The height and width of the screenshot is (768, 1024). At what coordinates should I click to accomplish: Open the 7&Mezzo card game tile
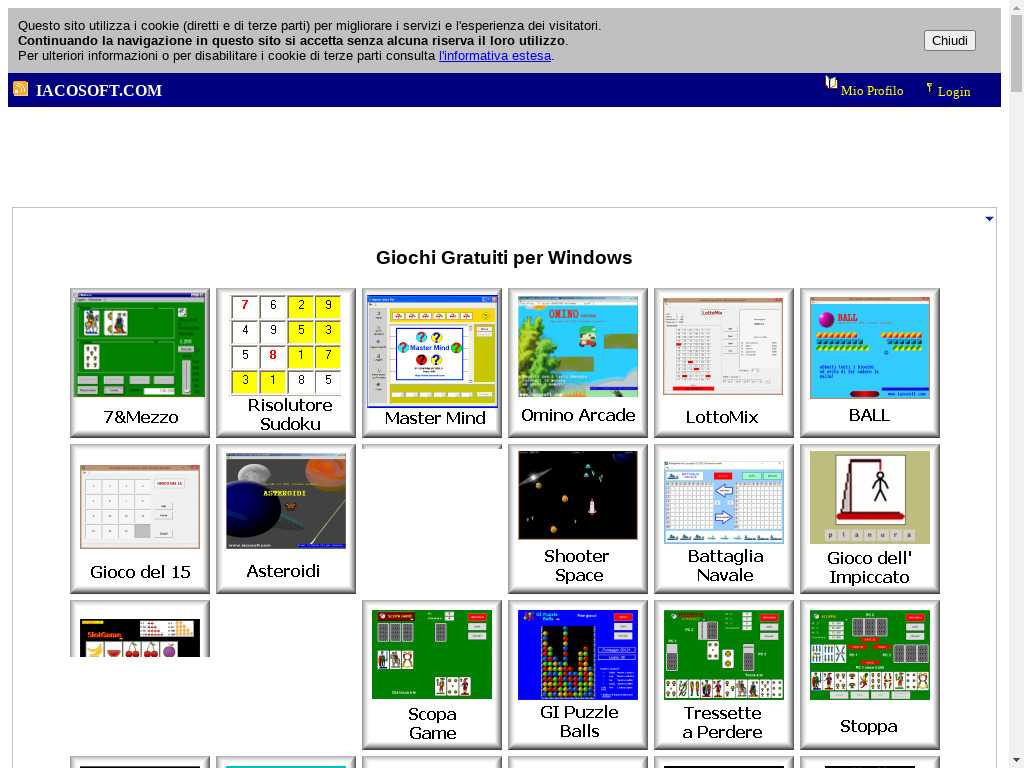pos(140,363)
